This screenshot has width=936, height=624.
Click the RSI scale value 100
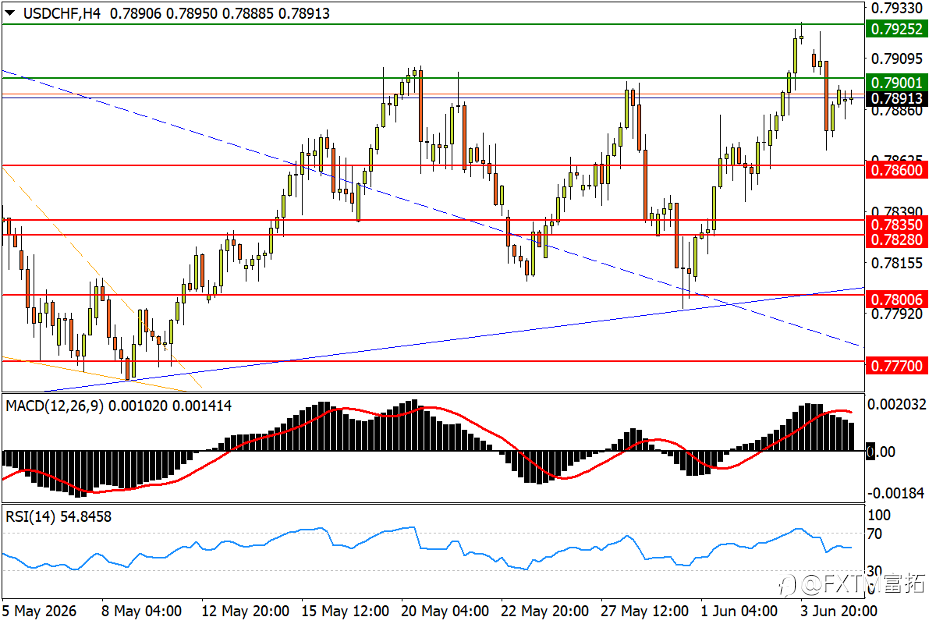pyautogui.click(x=879, y=515)
